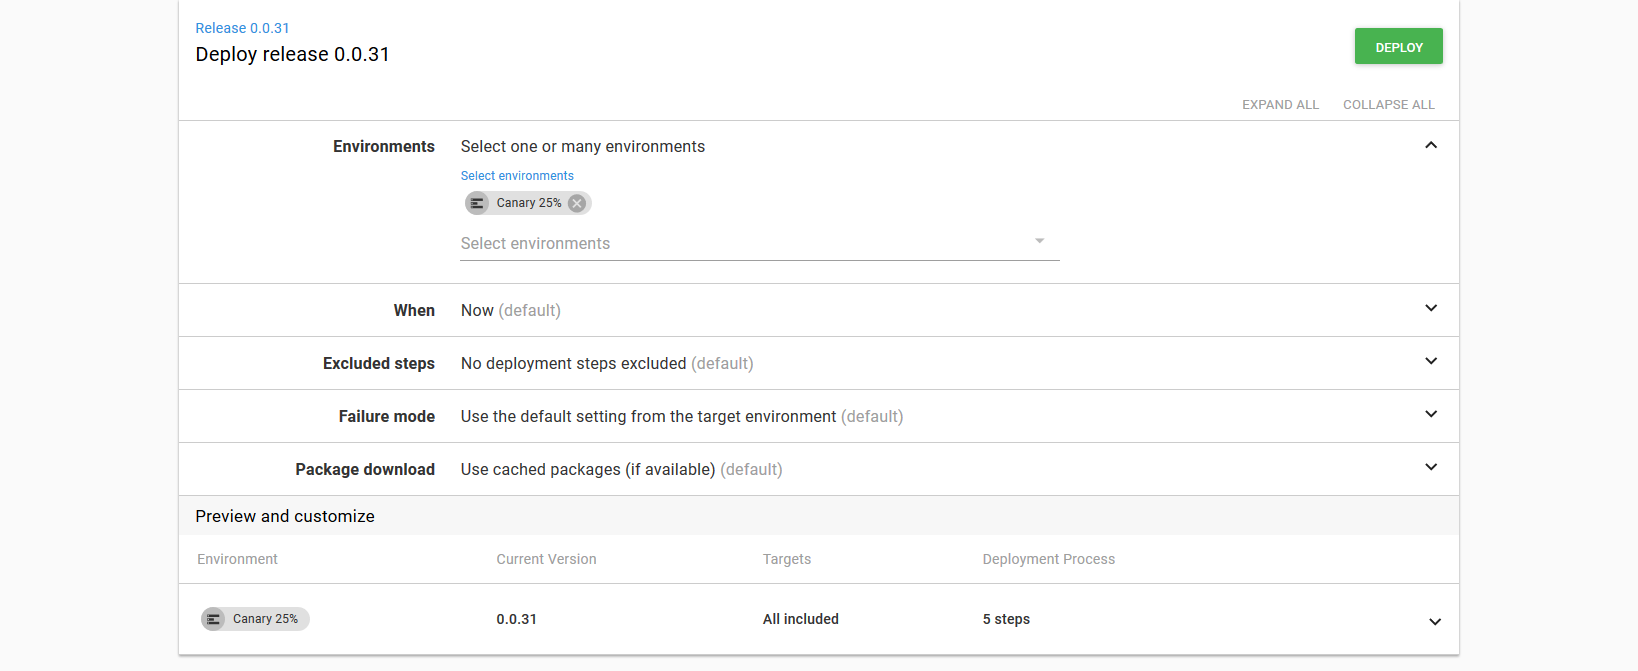Image resolution: width=1638 pixels, height=671 pixels.
Task: Remove the Canary 25% environment chip
Action: (x=577, y=203)
